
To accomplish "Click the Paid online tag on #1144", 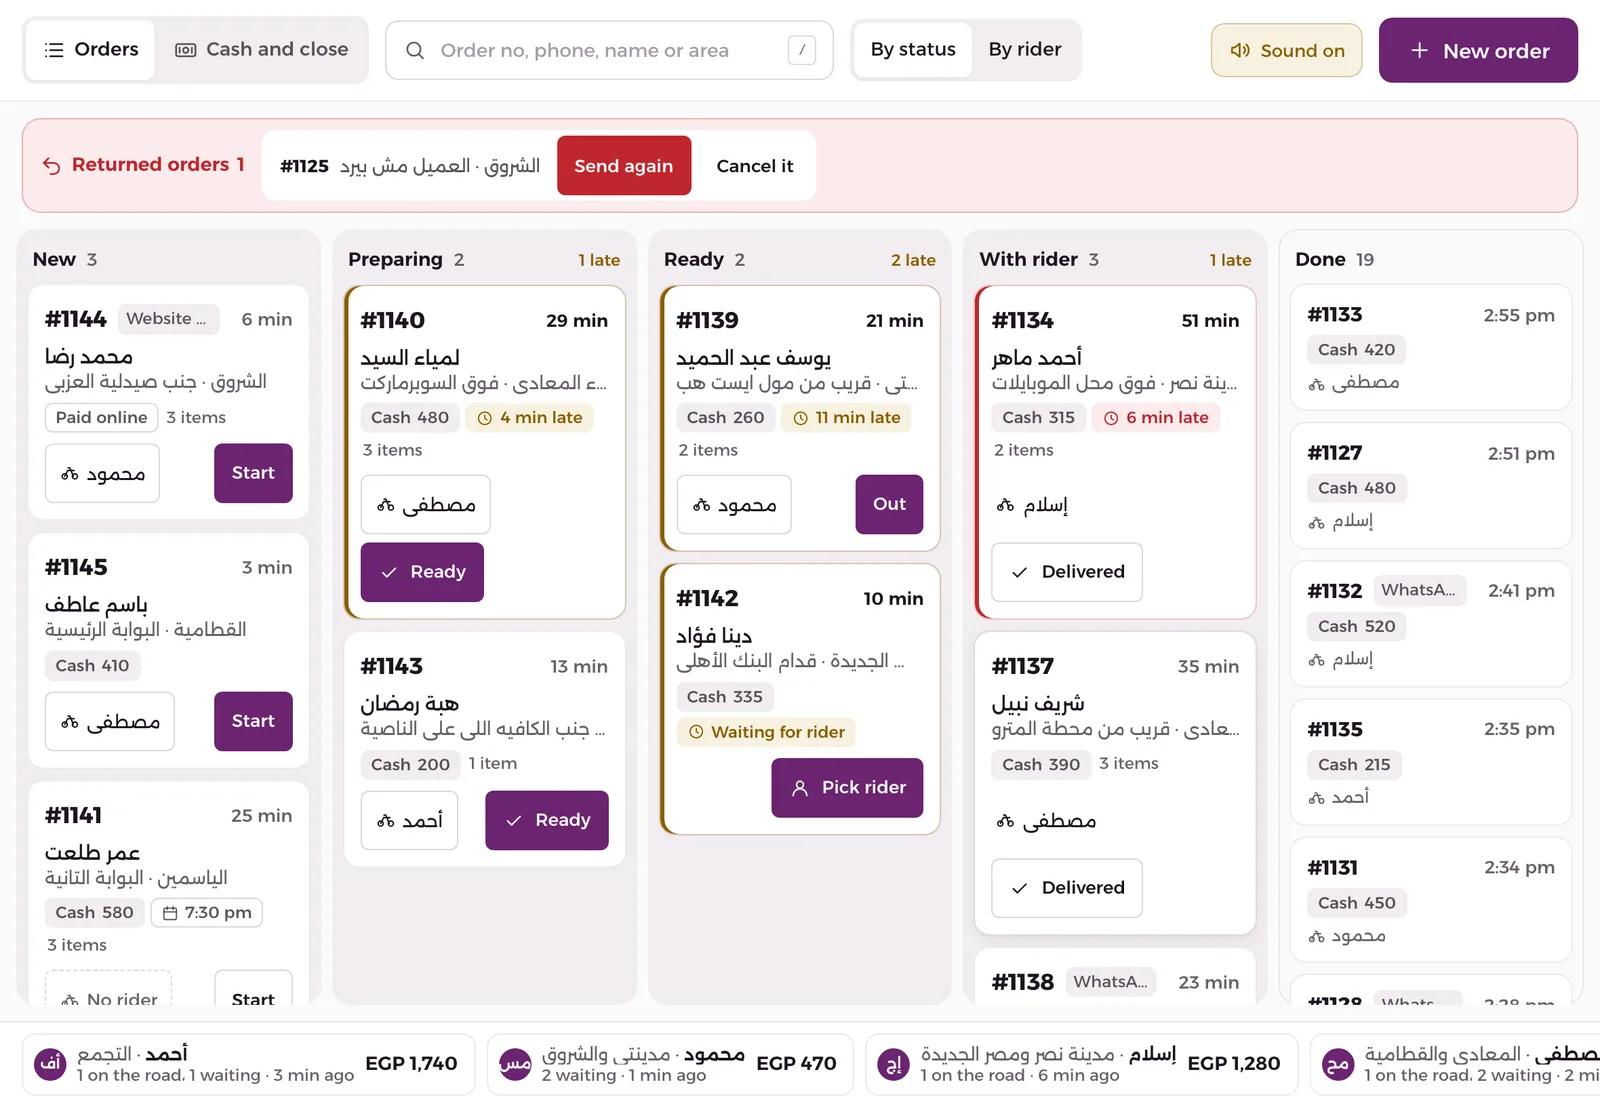I will coord(101,418).
